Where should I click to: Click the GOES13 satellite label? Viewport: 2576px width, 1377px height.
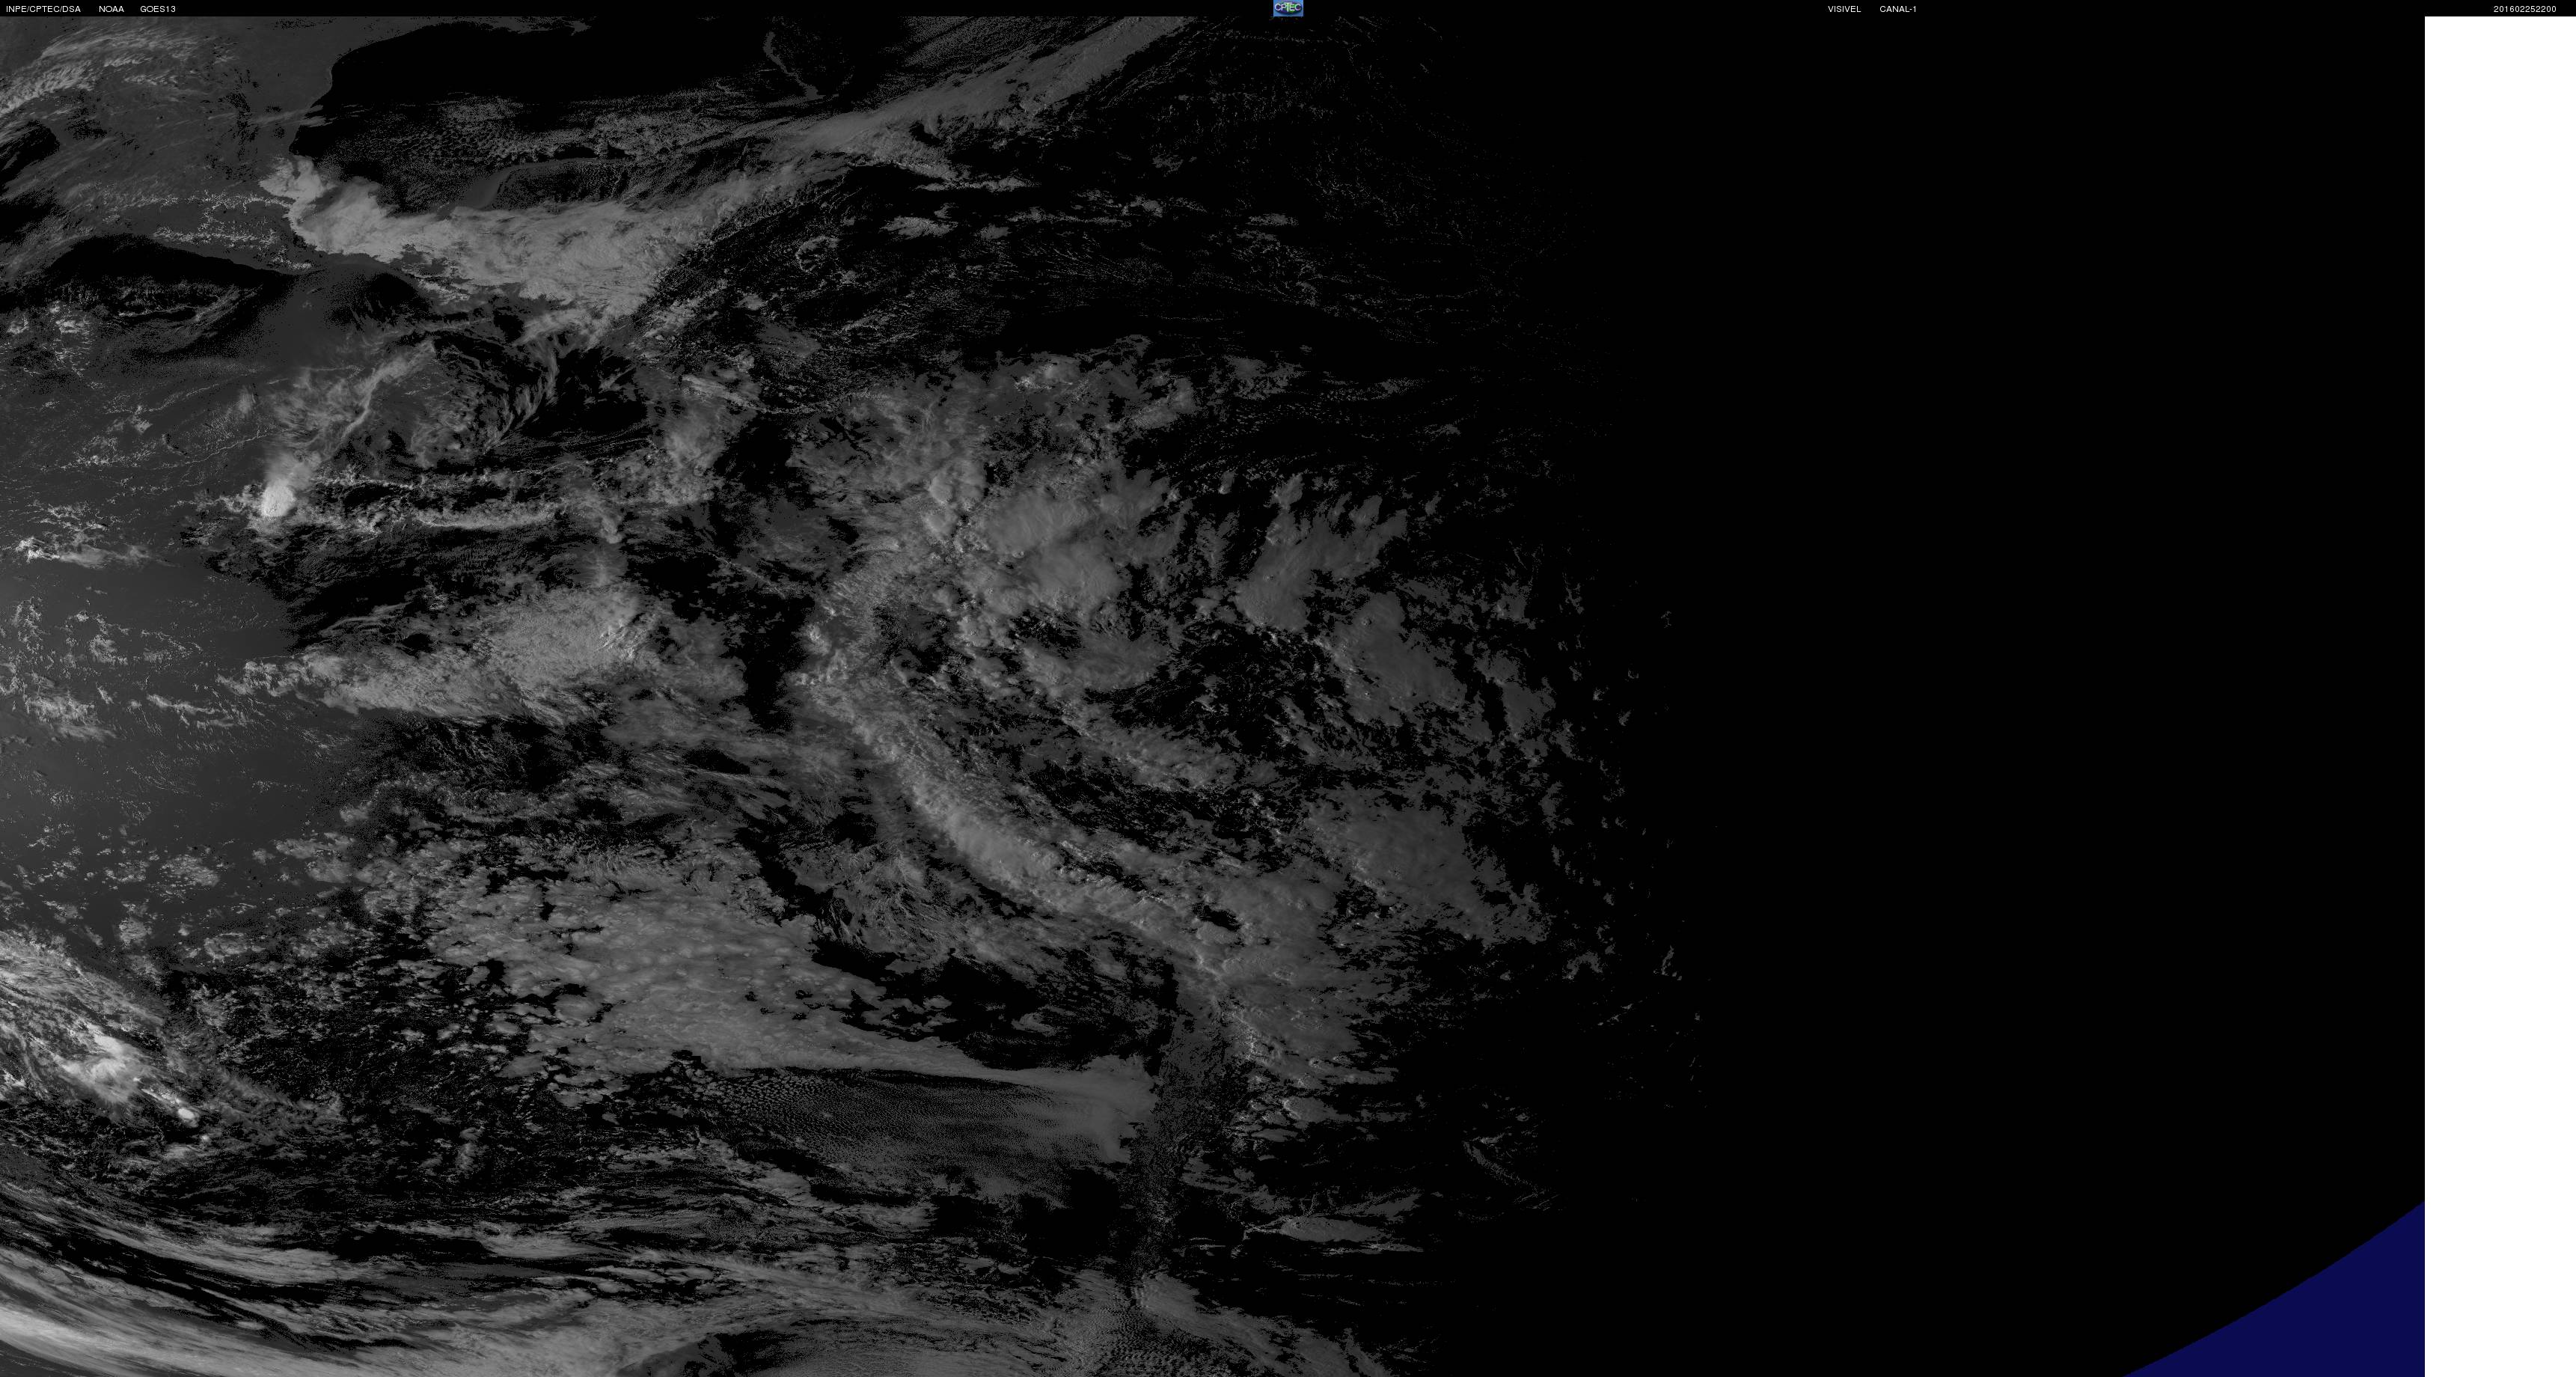[x=158, y=9]
